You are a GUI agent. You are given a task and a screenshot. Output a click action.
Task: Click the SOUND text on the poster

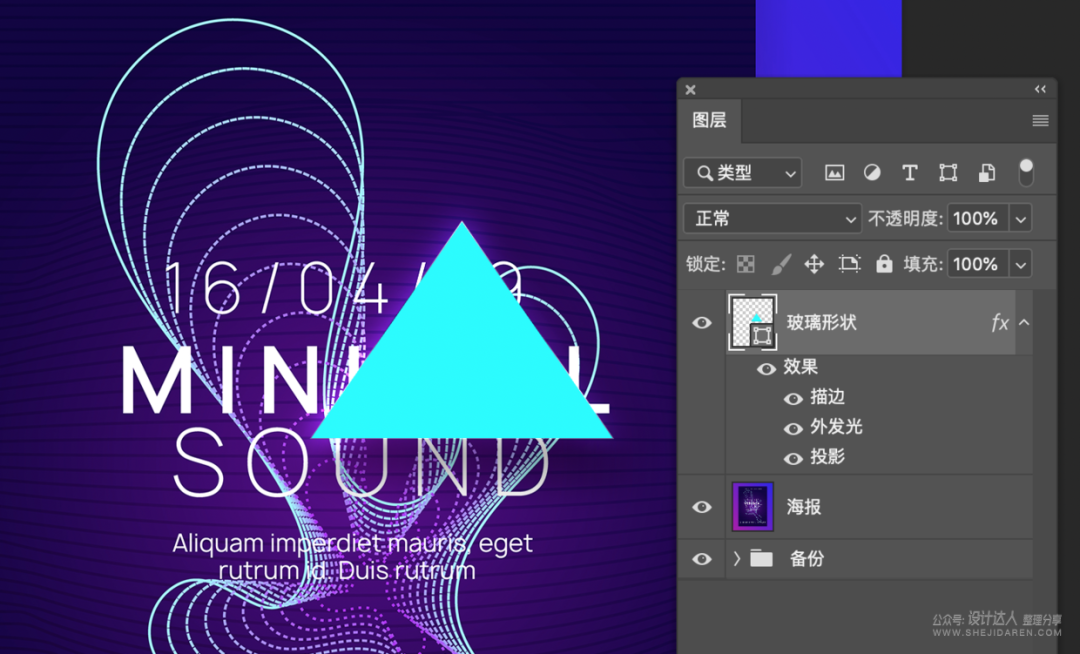click(x=362, y=463)
